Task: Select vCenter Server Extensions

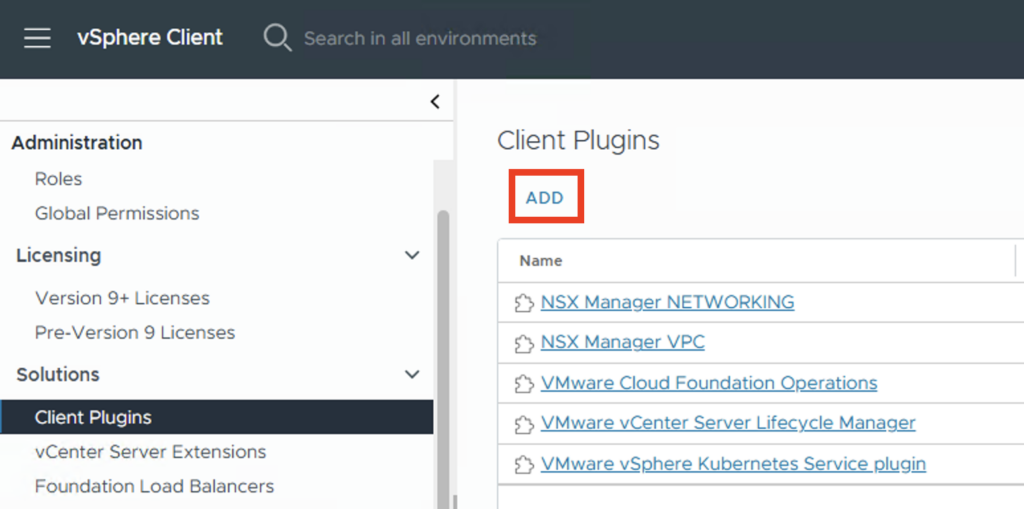Action: coord(150,452)
